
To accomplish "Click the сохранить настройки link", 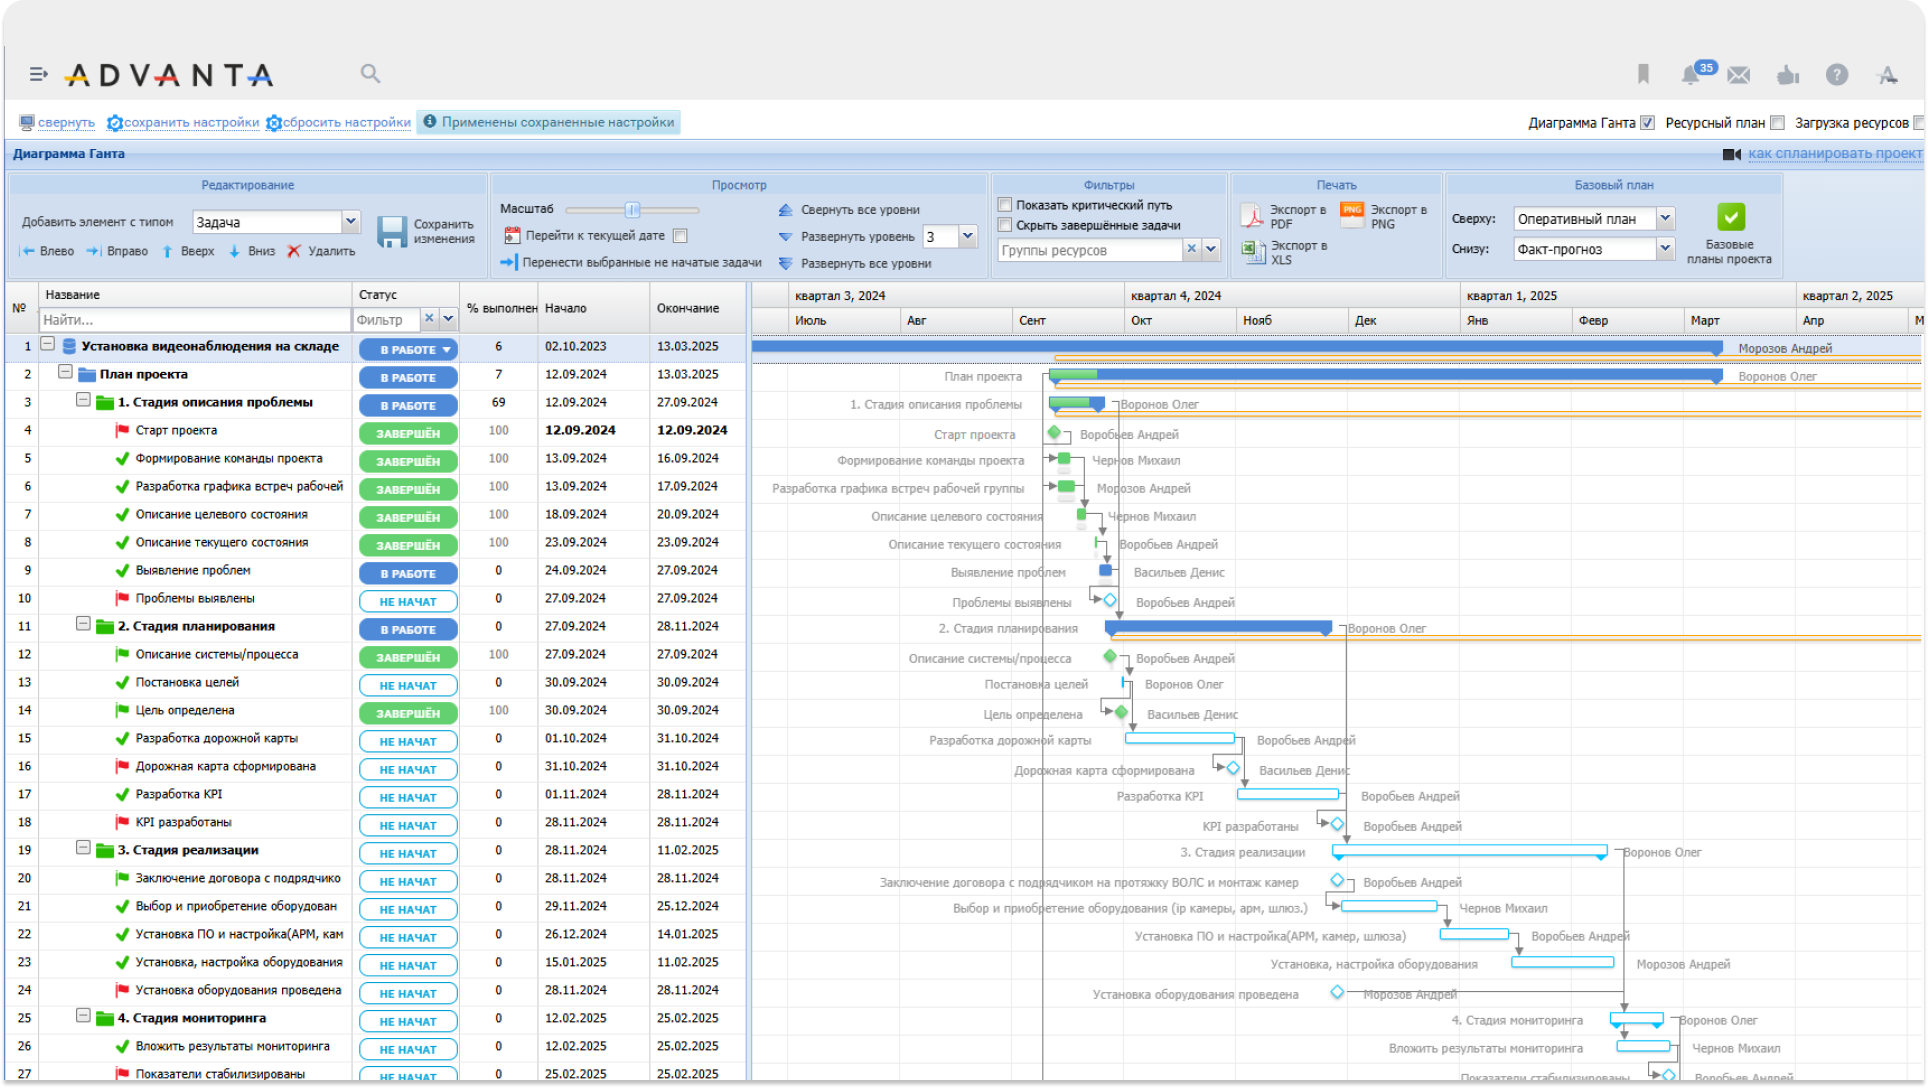I will click(x=190, y=123).
